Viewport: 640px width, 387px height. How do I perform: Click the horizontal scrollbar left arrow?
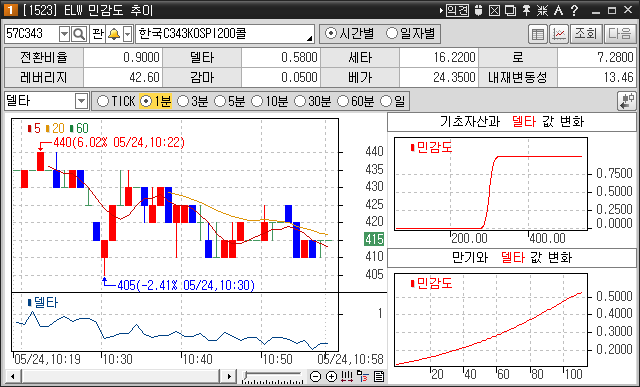pos(13,376)
